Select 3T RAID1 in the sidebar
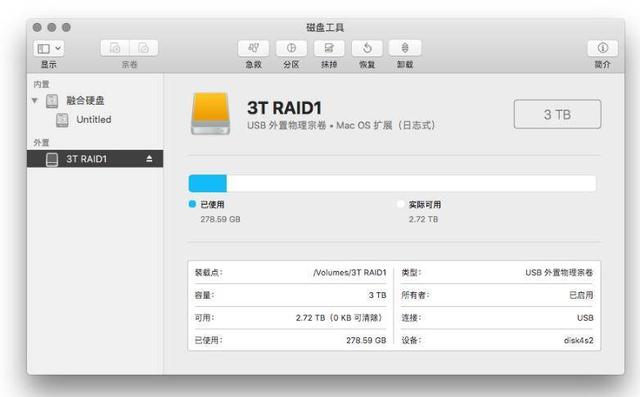This screenshot has height=397, width=640. [x=95, y=159]
